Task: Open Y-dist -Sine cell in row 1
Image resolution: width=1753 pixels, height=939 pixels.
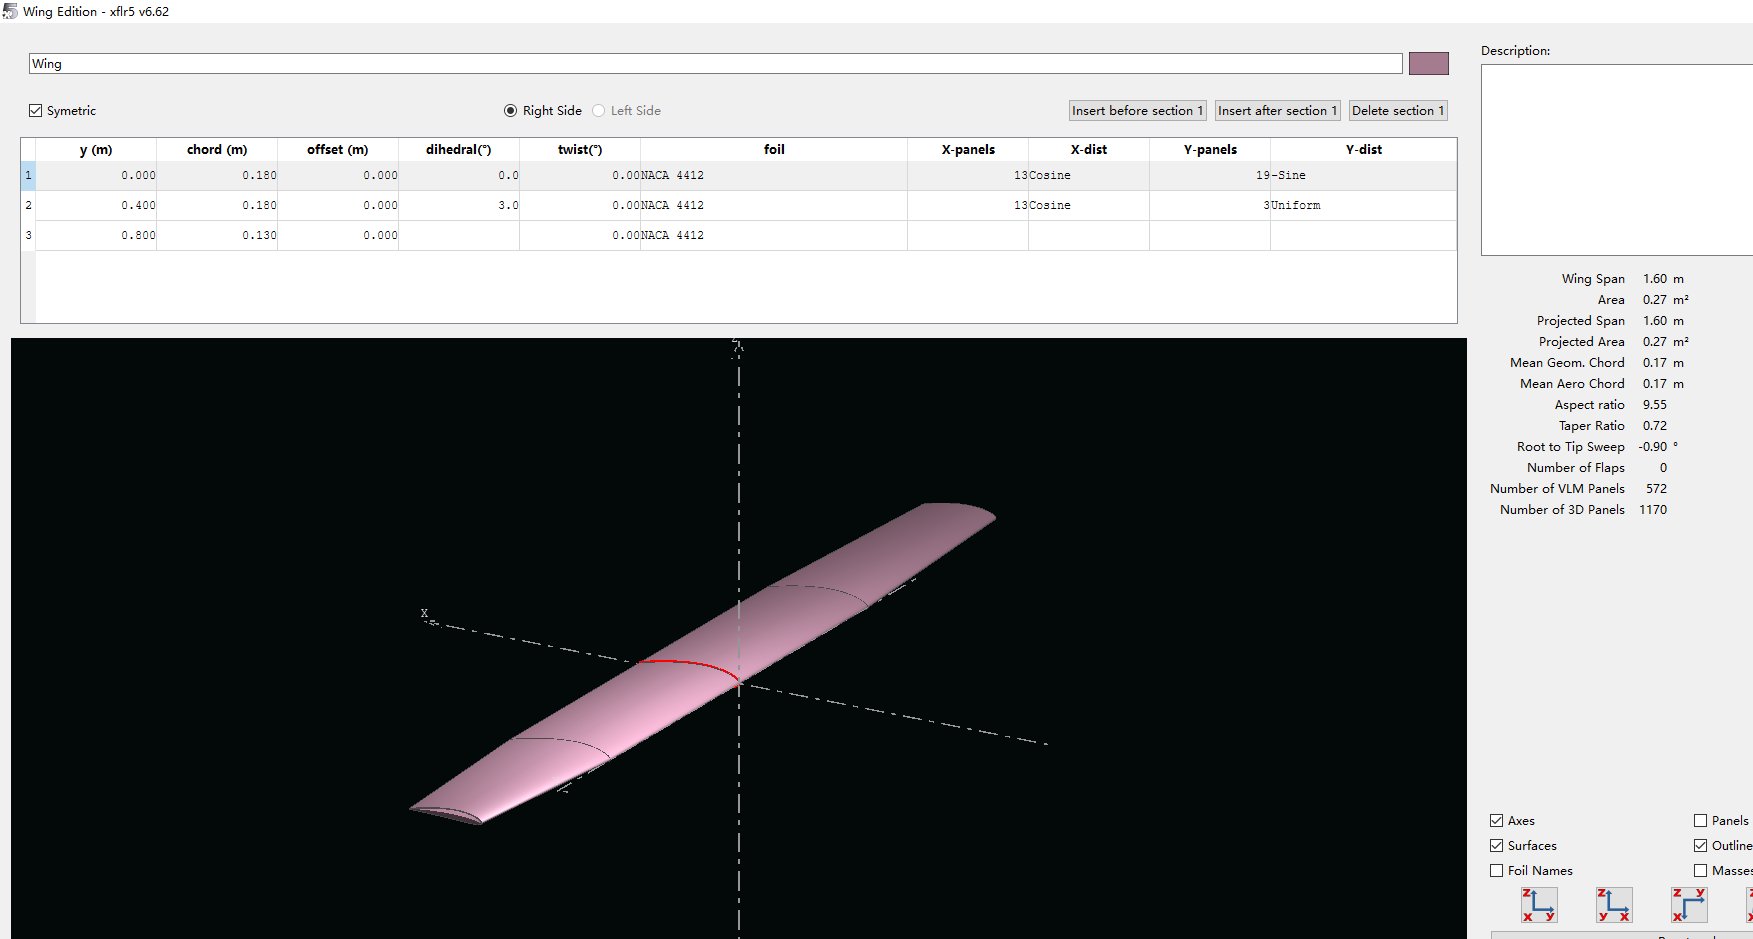Action: 1363,175
